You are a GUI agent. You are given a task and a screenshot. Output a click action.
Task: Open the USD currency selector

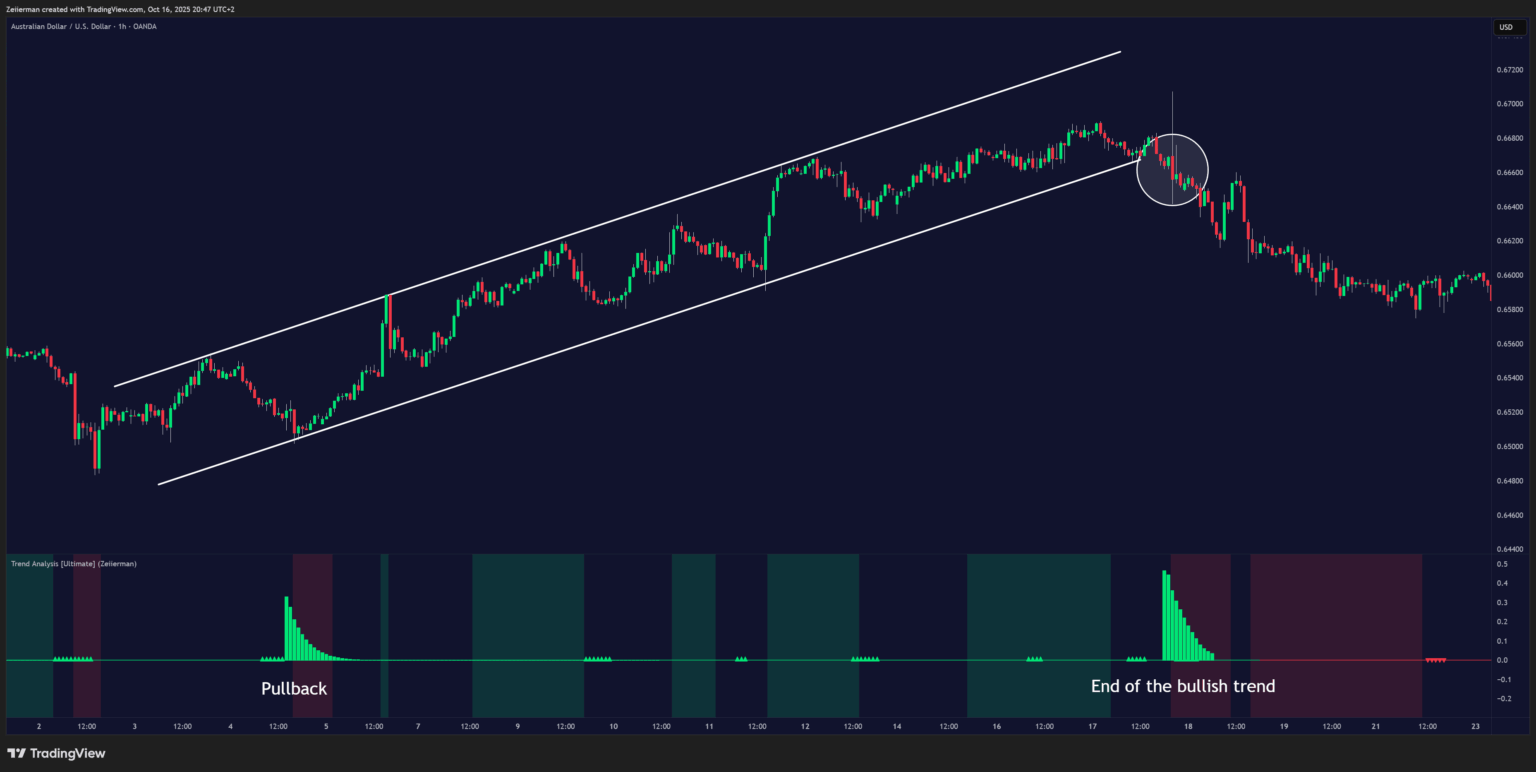pos(1505,28)
